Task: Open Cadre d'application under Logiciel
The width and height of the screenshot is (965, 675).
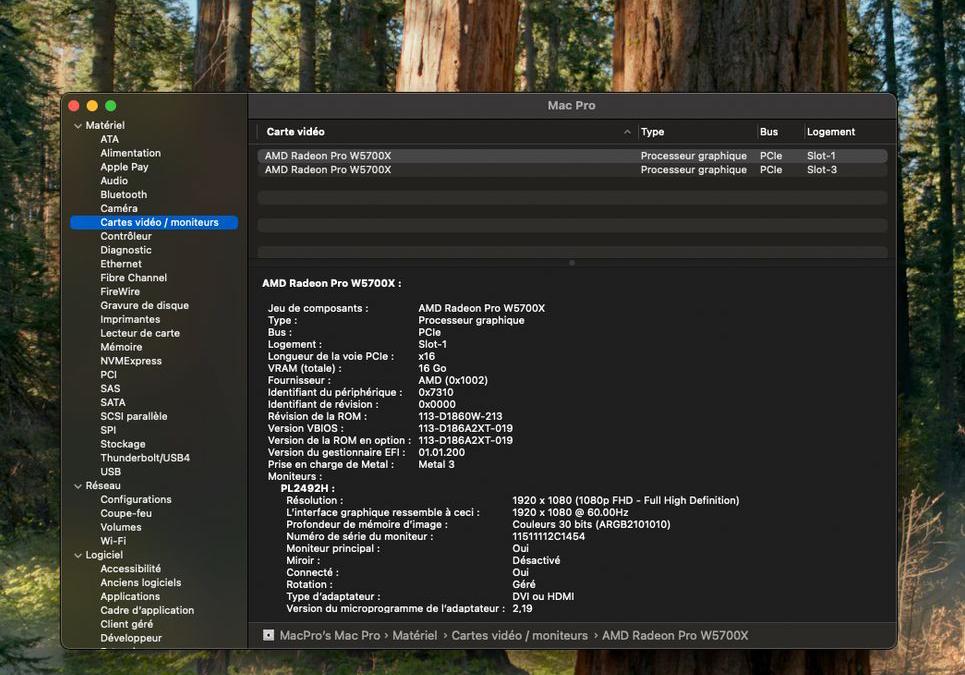Action: tap(147, 610)
